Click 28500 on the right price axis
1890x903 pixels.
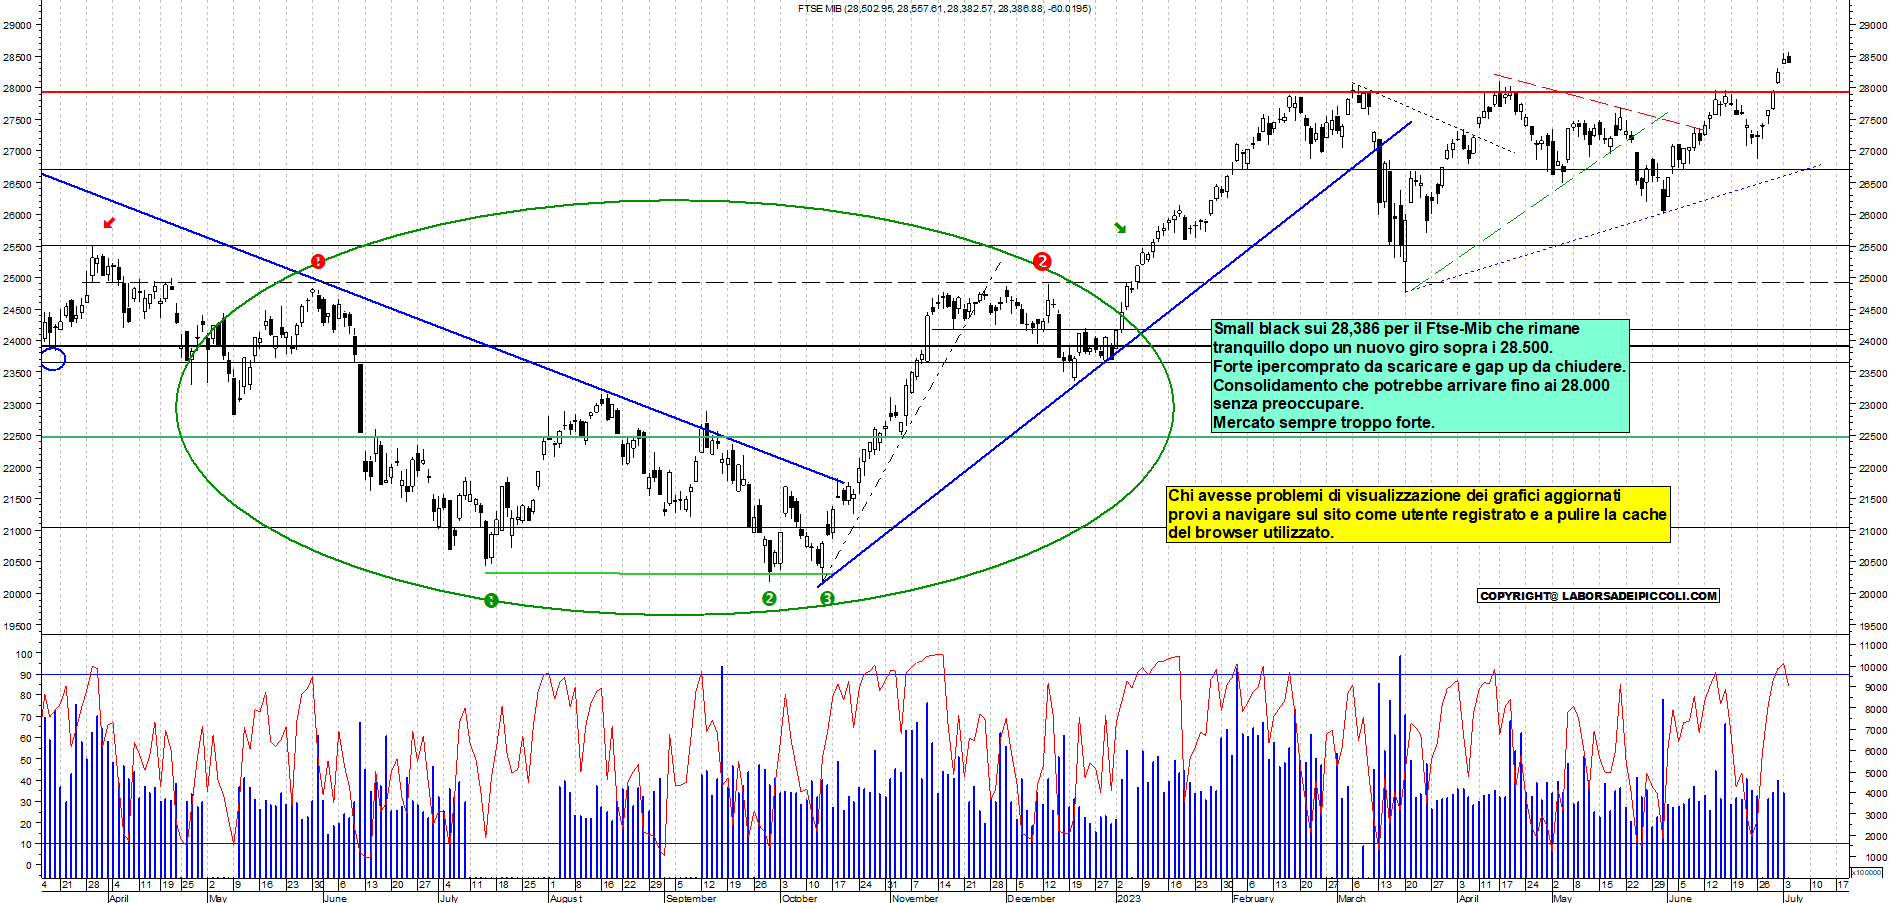(1873, 57)
